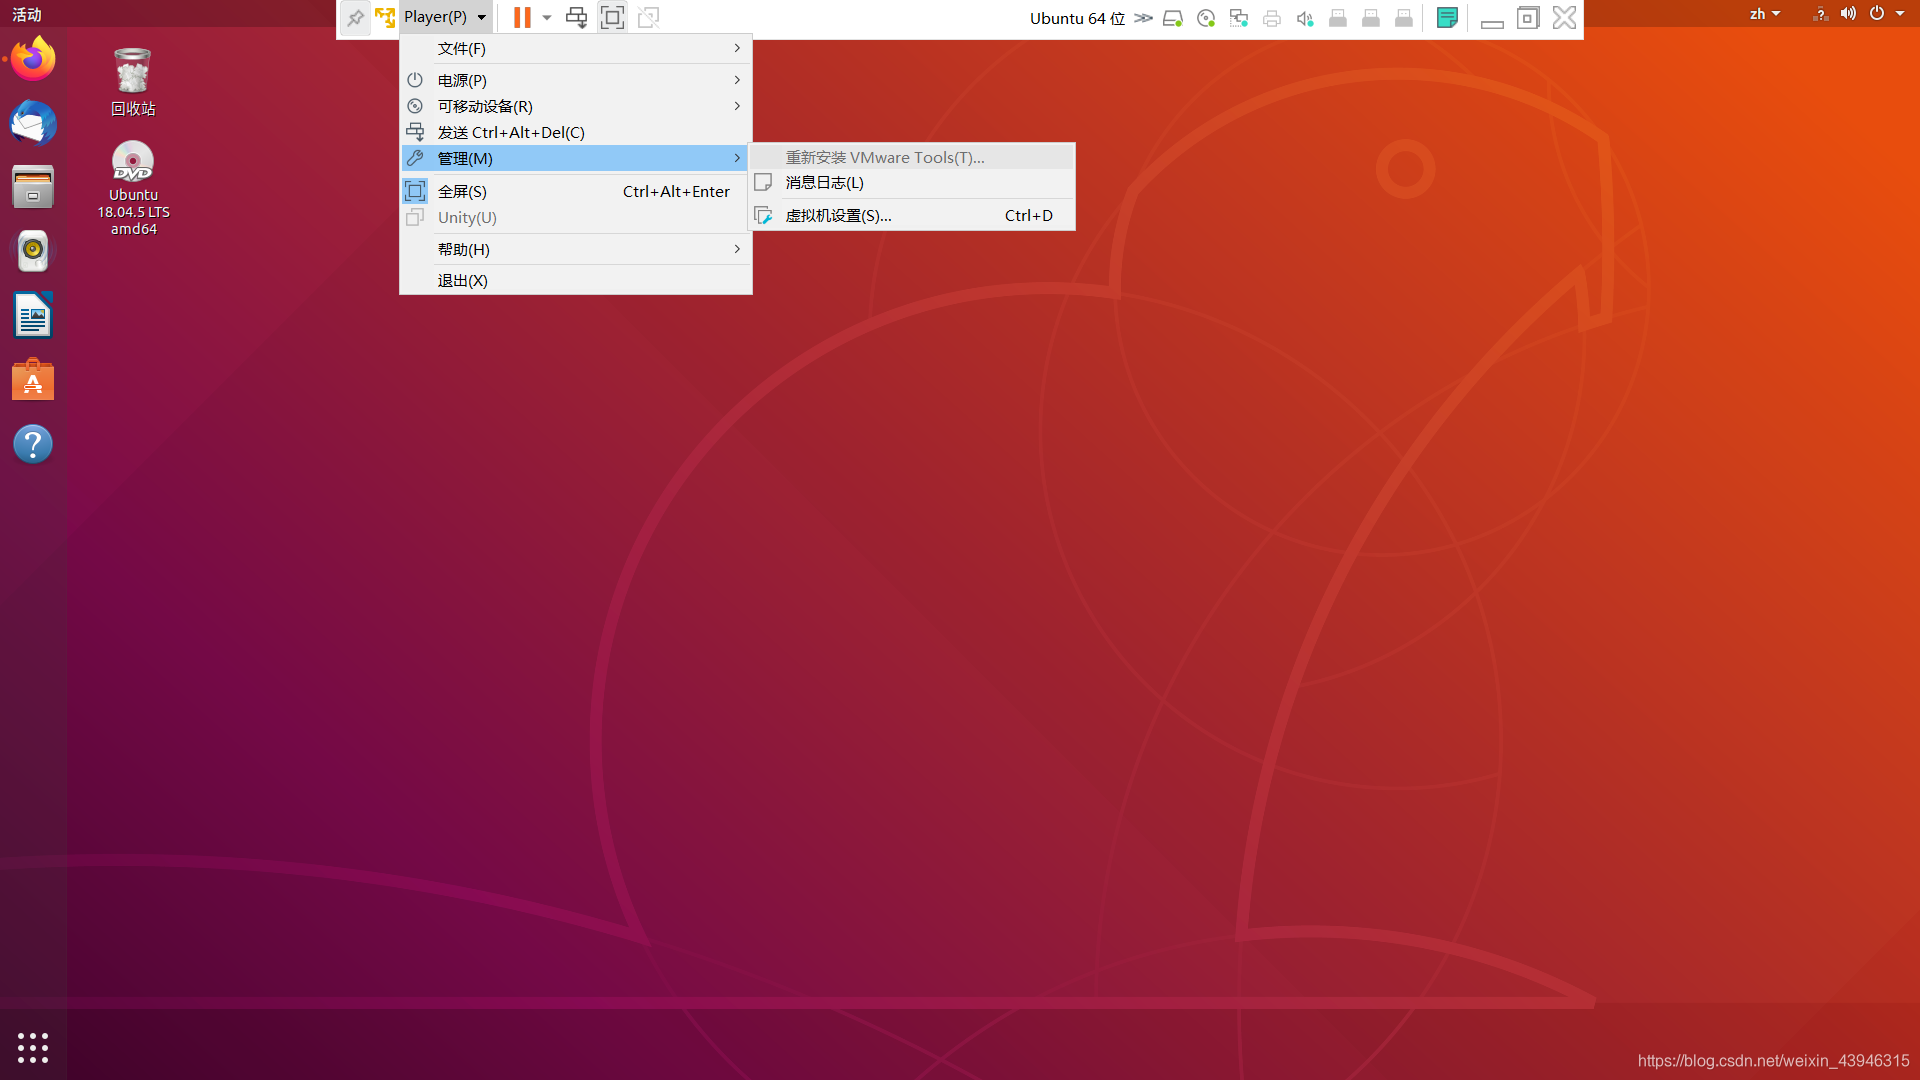Click the first USB device status icon
The height and width of the screenshot is (1080, 1920).
[x=1338, y=18]
